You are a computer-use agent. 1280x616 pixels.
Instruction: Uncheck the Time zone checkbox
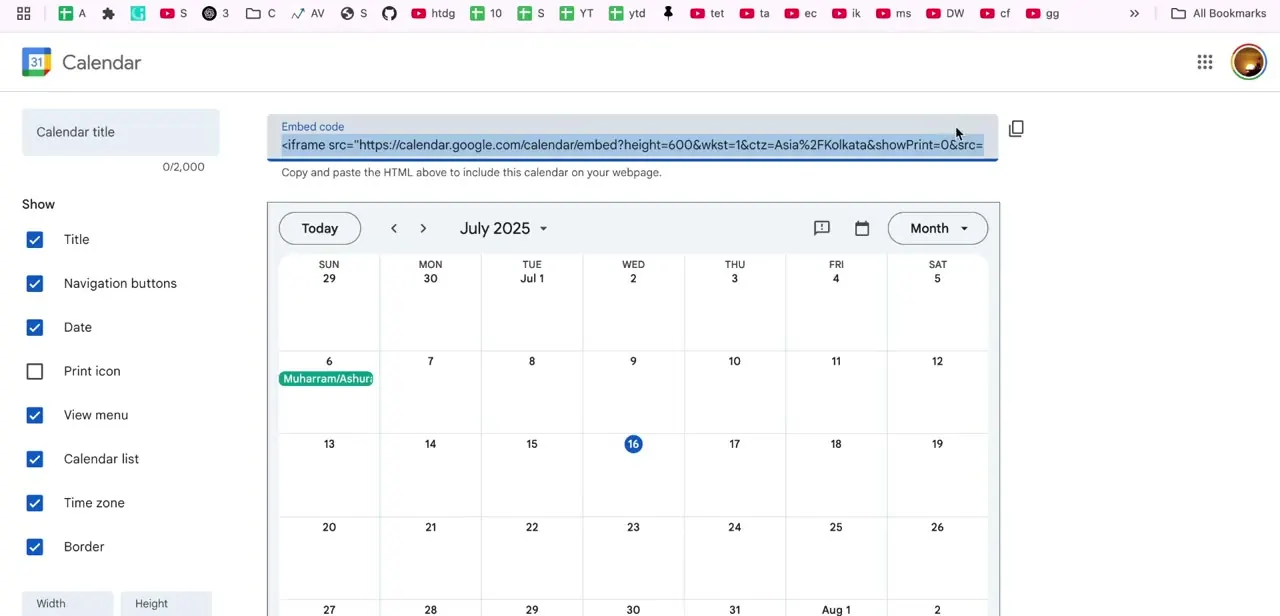(x=35, y=504)
